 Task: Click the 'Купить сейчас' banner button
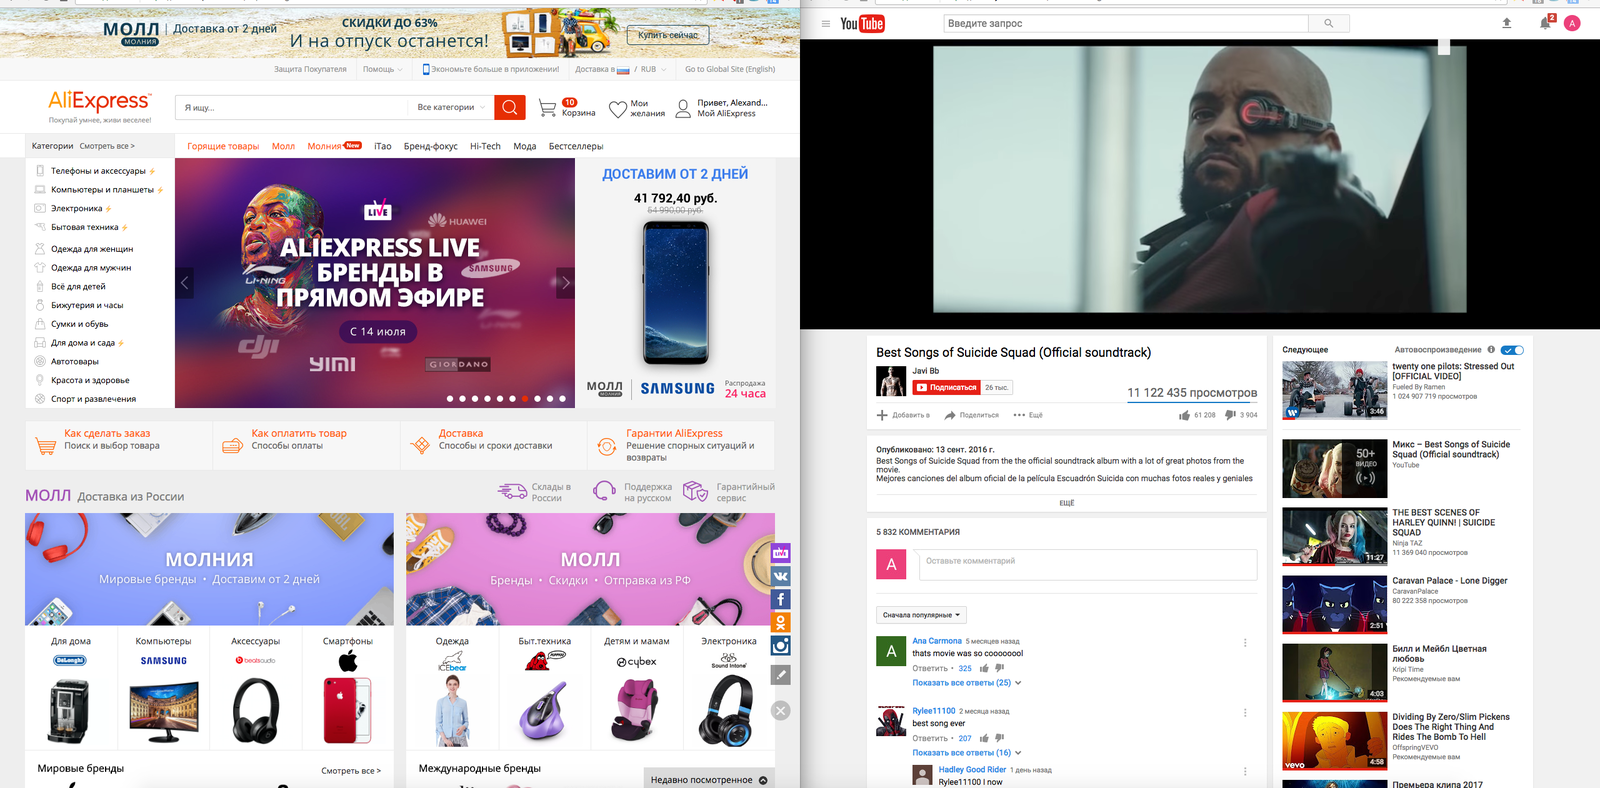coord(668,35)
